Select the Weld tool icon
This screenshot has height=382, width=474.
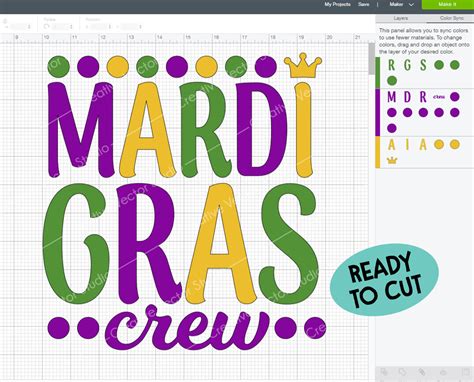point(402,372)
